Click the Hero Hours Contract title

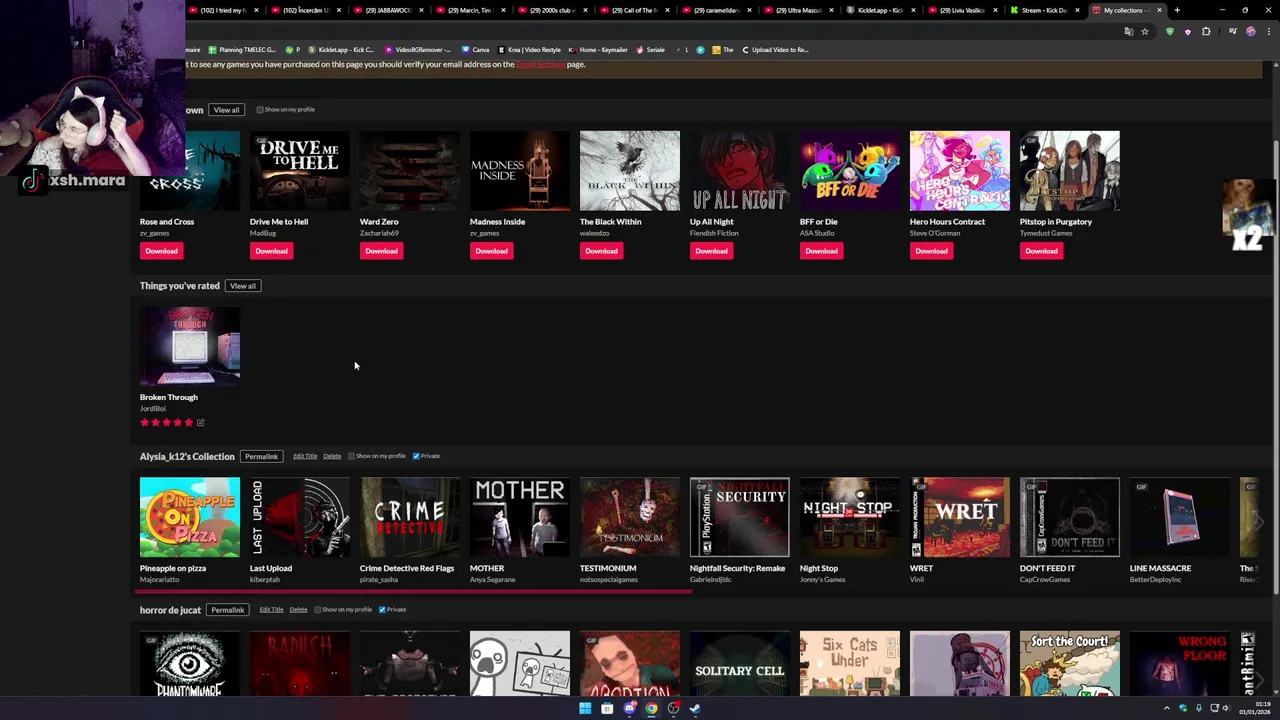[947, 222]
